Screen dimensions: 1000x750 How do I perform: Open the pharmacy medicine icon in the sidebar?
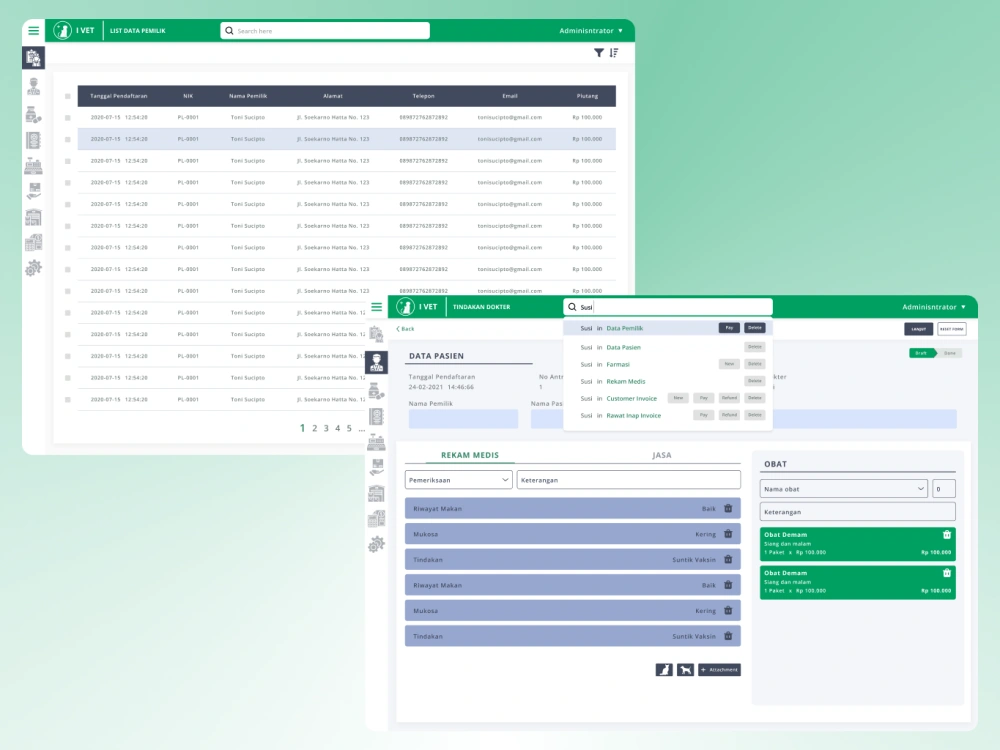coord(34,116)
